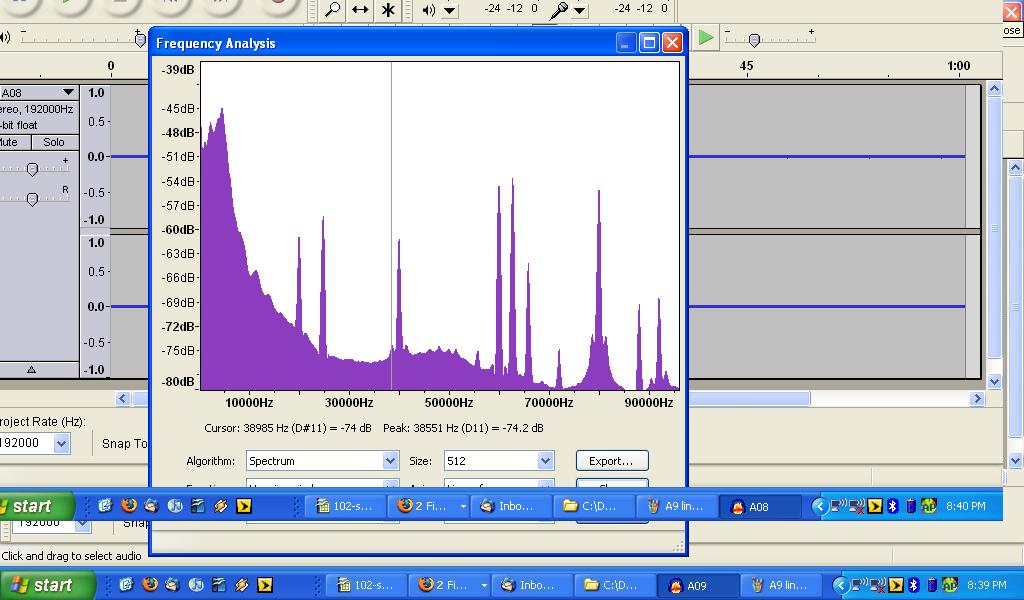1024x600 pixels.
Task: Open the A08 track name dropdown menu
Action: click(x=67, y=92)
